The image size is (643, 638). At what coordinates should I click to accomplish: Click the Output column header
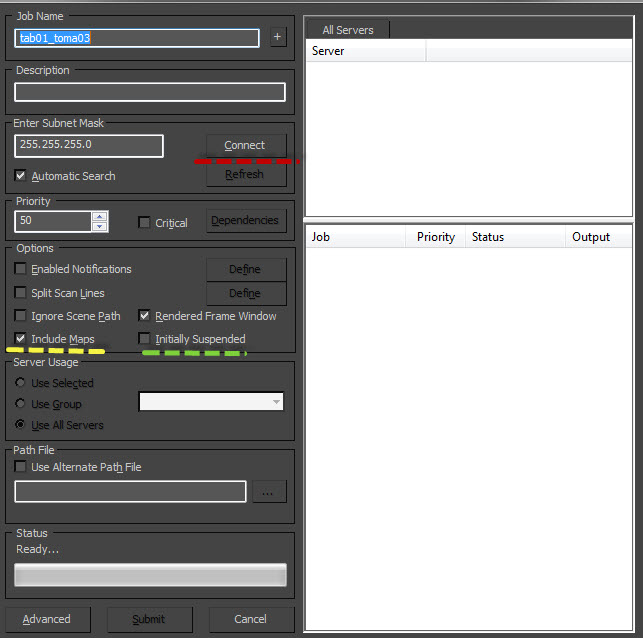click(598, 237)
